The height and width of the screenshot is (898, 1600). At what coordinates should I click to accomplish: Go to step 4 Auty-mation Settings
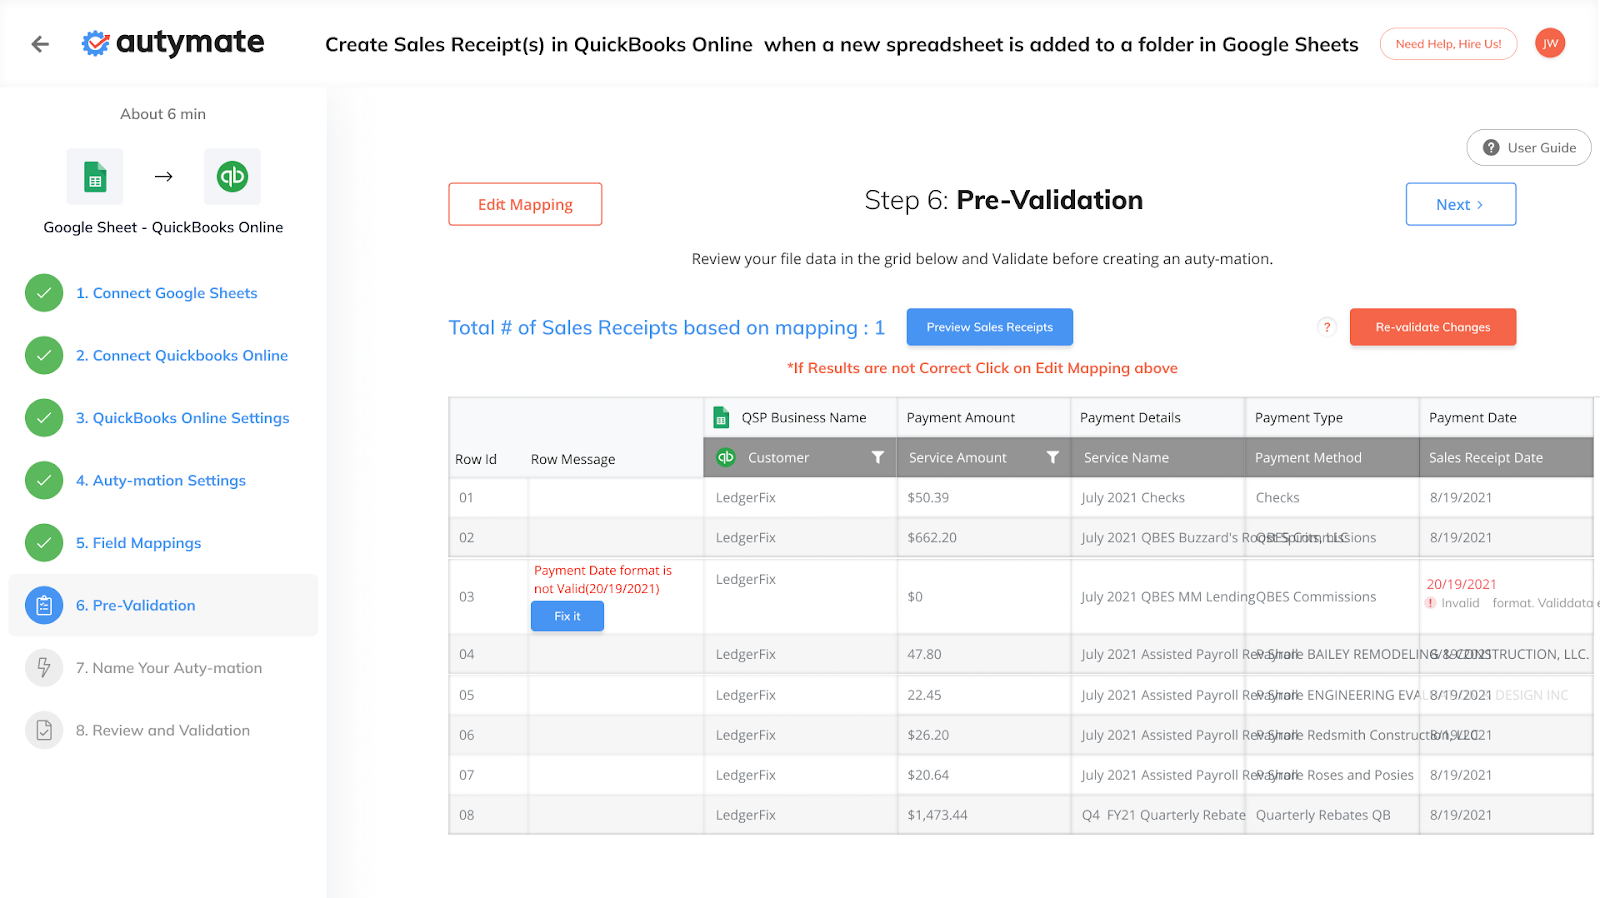(x=161, y=480)
